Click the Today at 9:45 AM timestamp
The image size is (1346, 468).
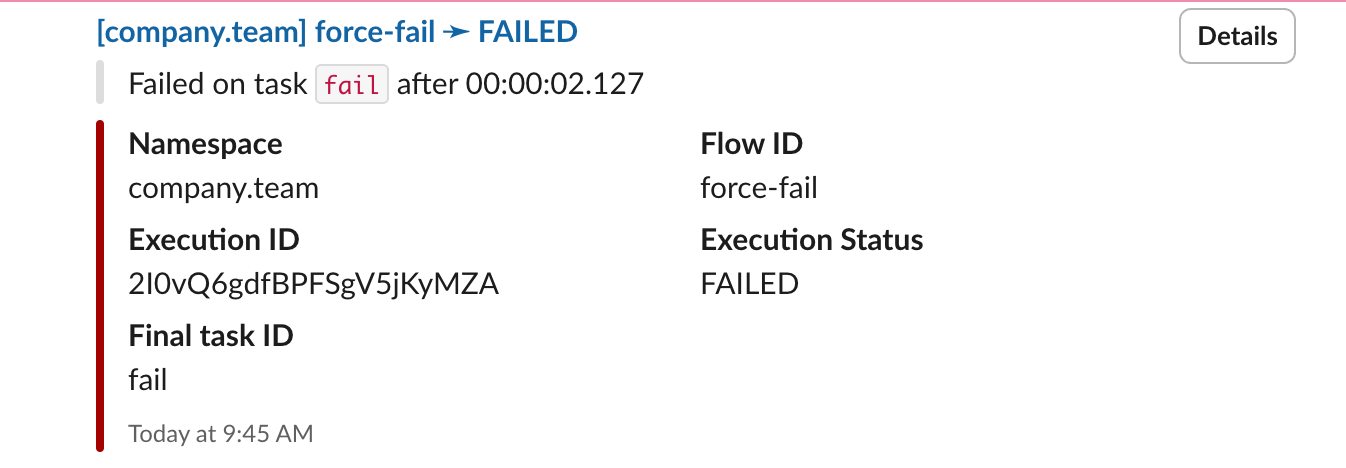coord(220,434)
